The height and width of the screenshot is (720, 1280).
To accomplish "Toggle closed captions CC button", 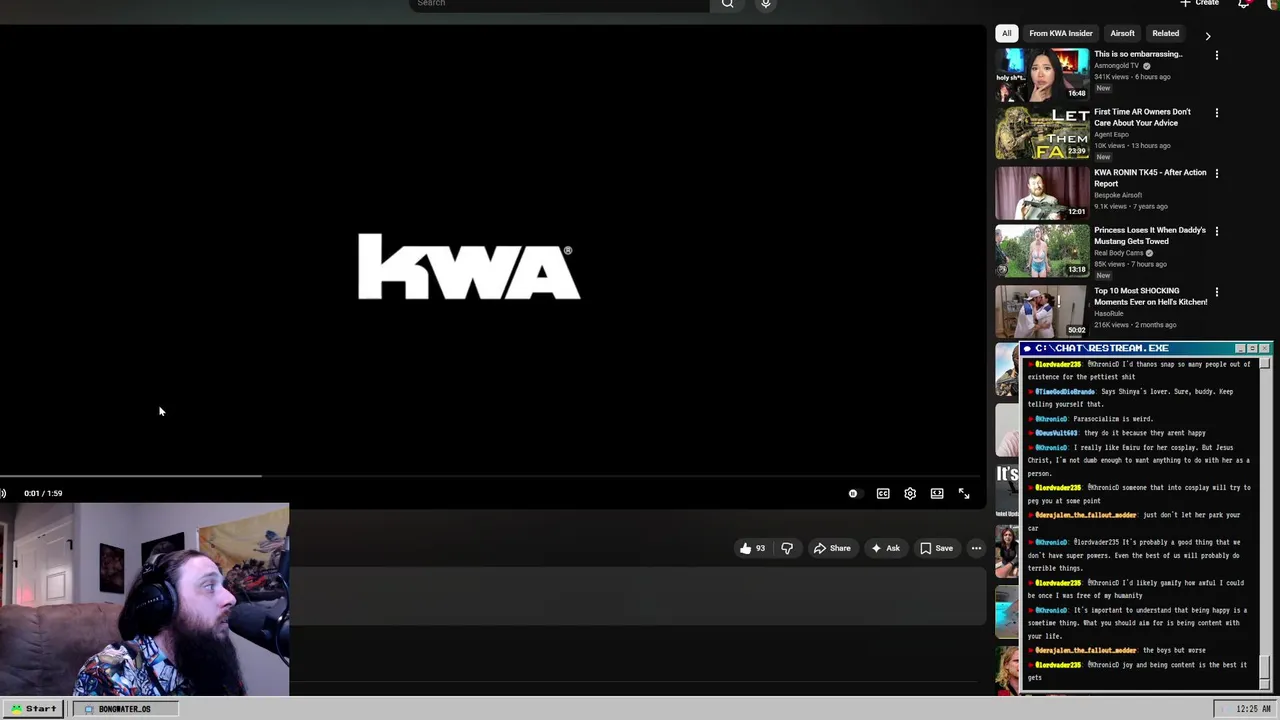I will pos(883,493).
